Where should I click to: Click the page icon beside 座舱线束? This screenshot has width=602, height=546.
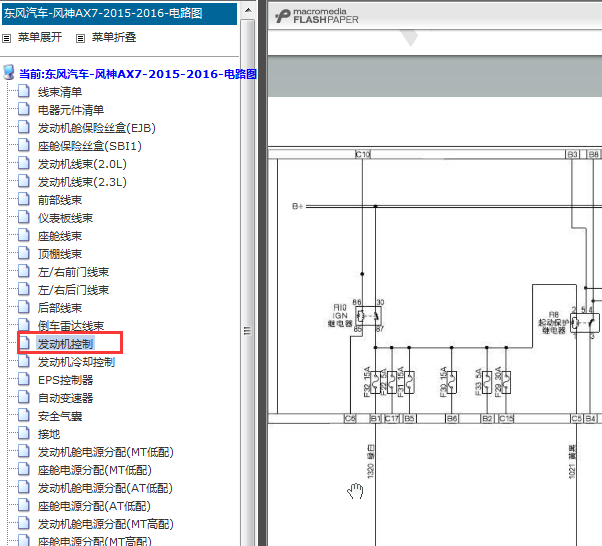[x=24, y=235]
